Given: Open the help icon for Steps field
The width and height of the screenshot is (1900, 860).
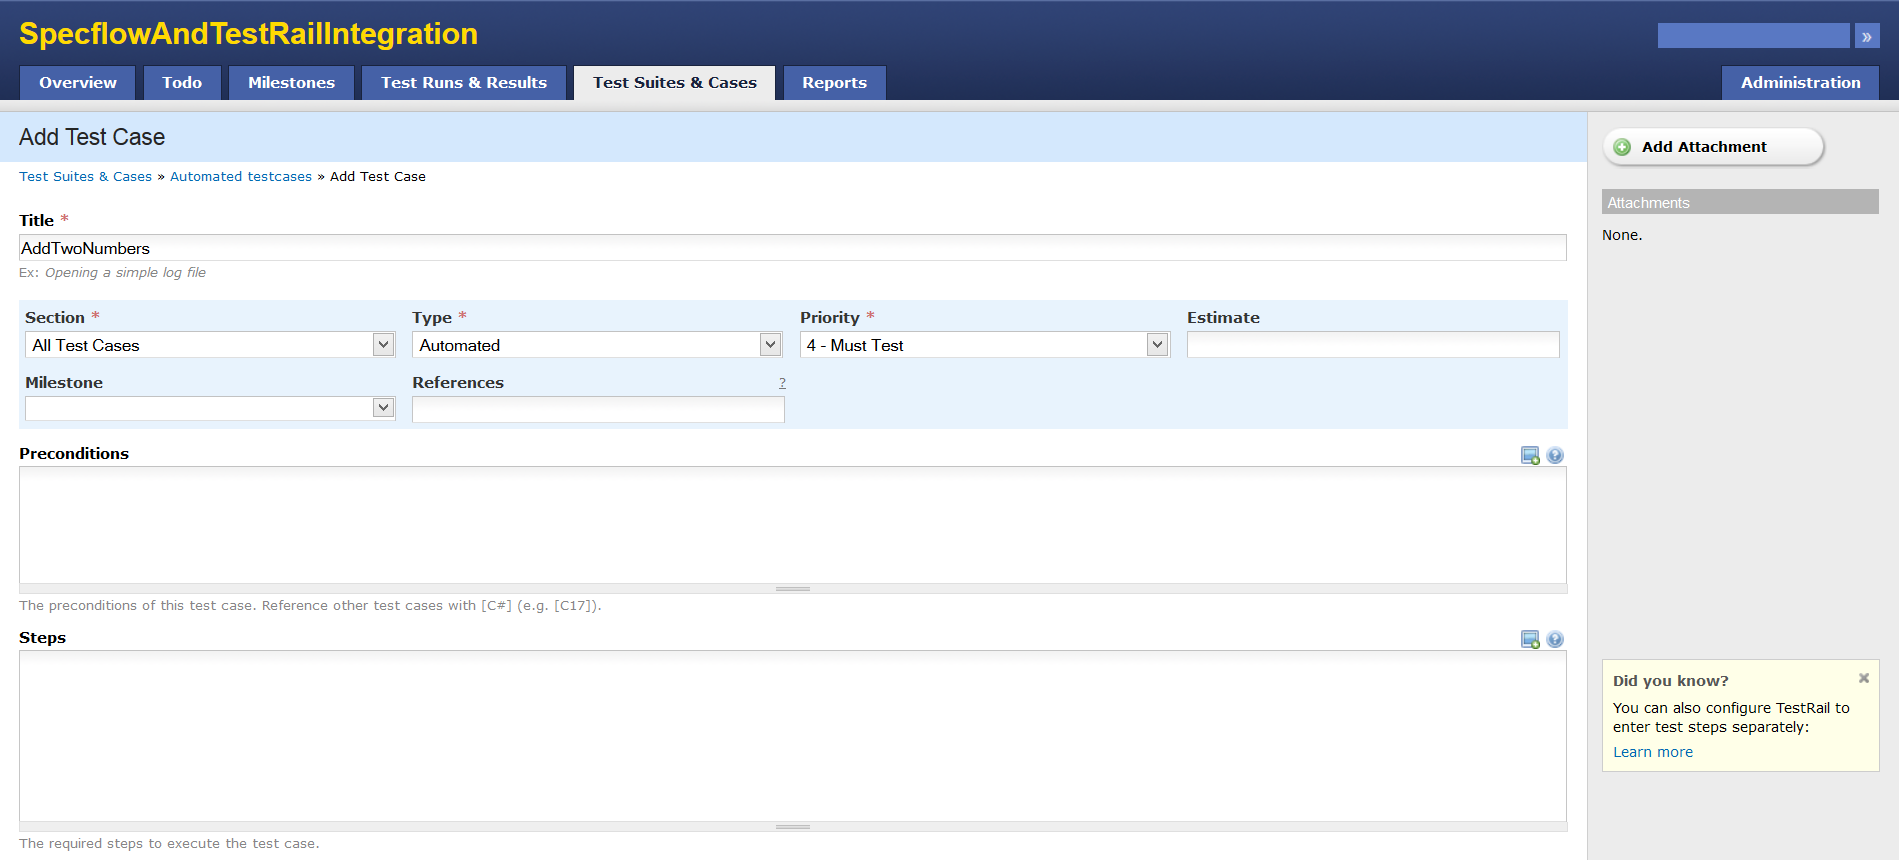Looking at the screenshot, I should (1555, 640).
